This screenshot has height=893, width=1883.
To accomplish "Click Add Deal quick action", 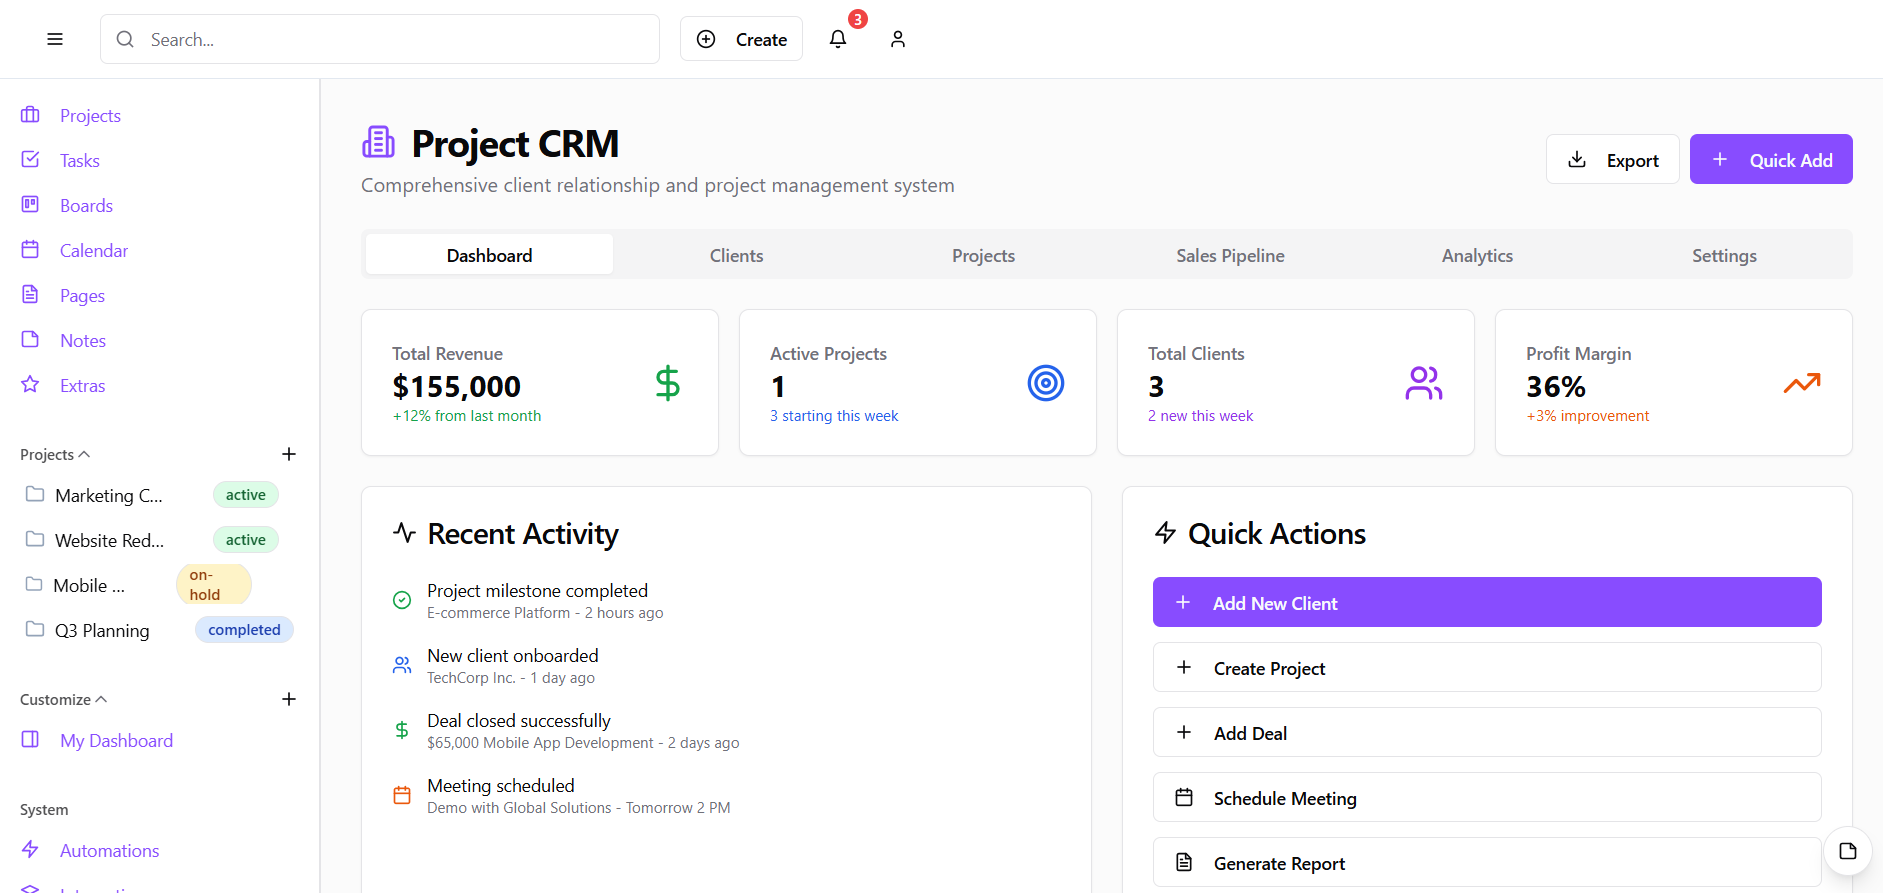I will pos(1487,732).
